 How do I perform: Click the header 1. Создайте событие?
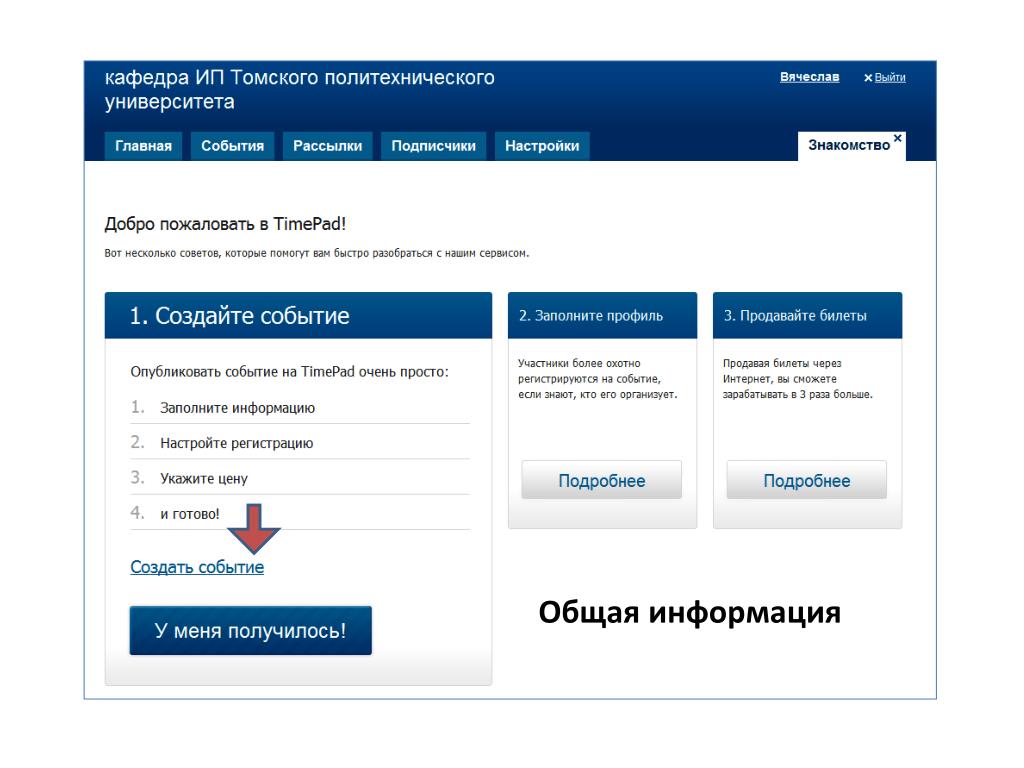[x=298, y=315]
